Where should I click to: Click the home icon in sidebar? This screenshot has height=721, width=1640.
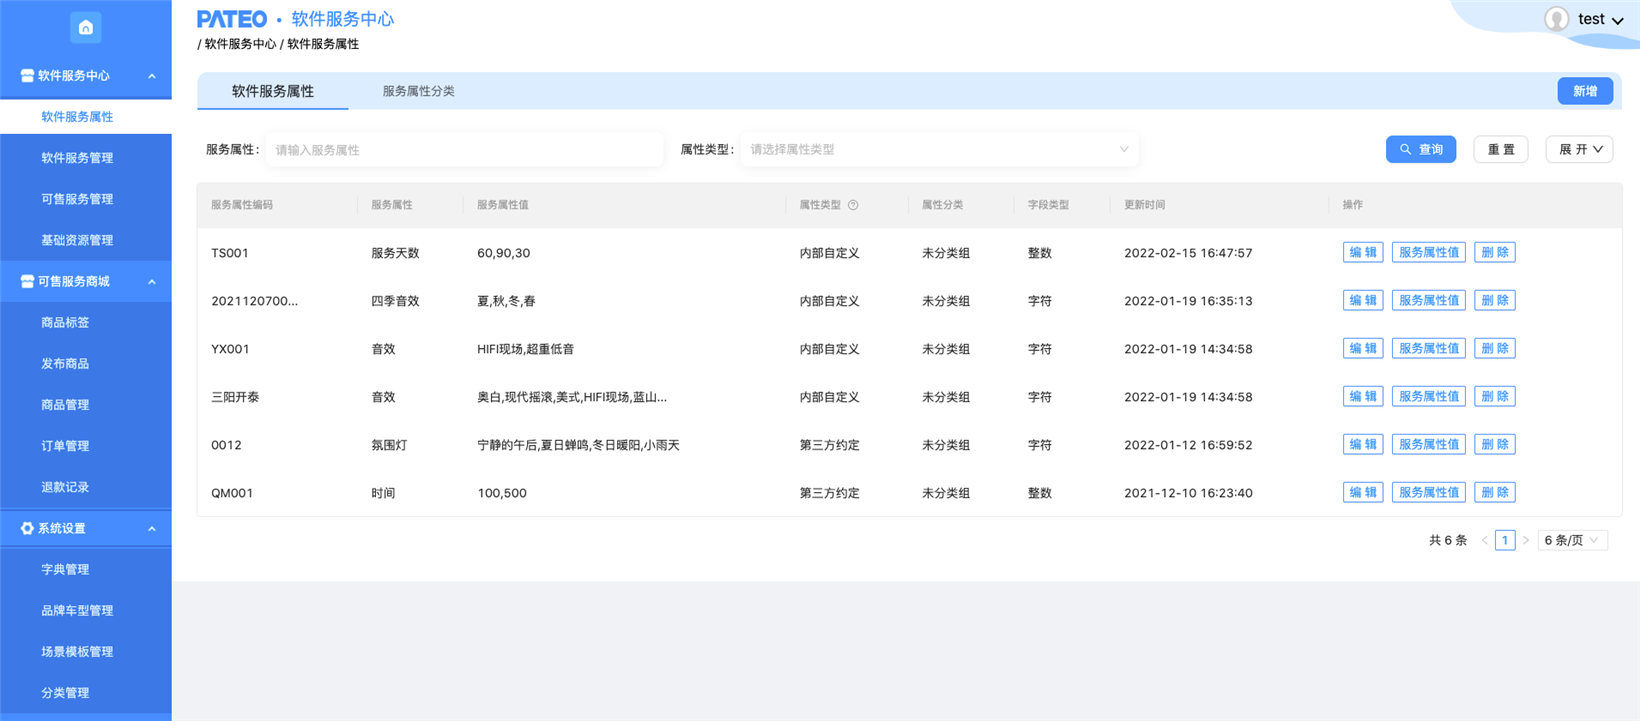86,27
